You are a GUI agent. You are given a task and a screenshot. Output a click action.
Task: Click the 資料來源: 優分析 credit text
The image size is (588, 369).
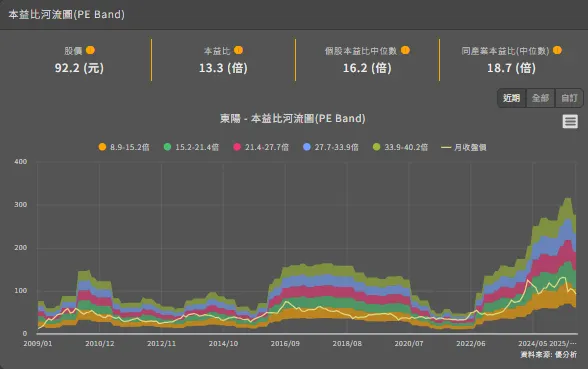tap(549, 355)
